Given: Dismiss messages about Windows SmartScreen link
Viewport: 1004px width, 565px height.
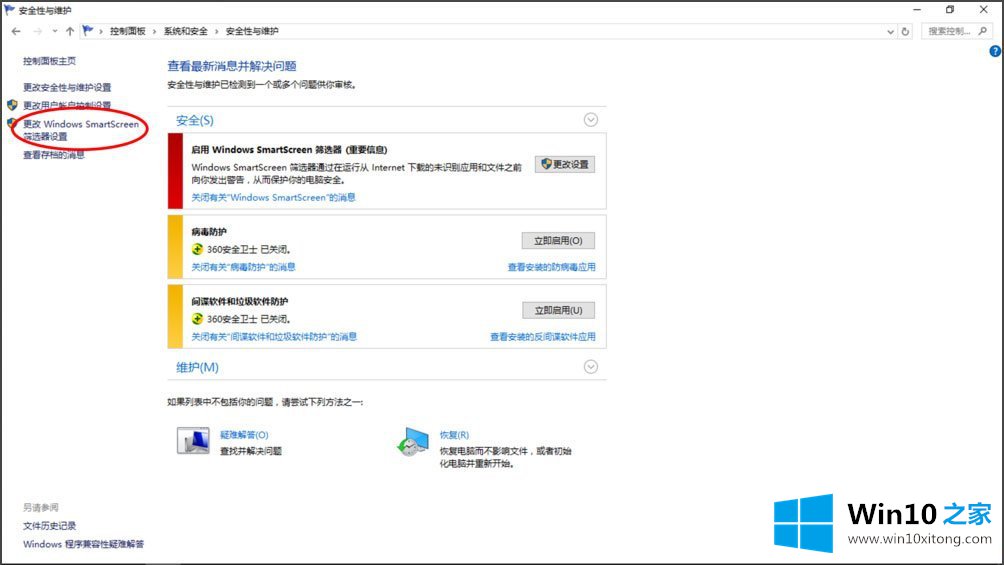Looking at the screenshot, I should point(273,197).
